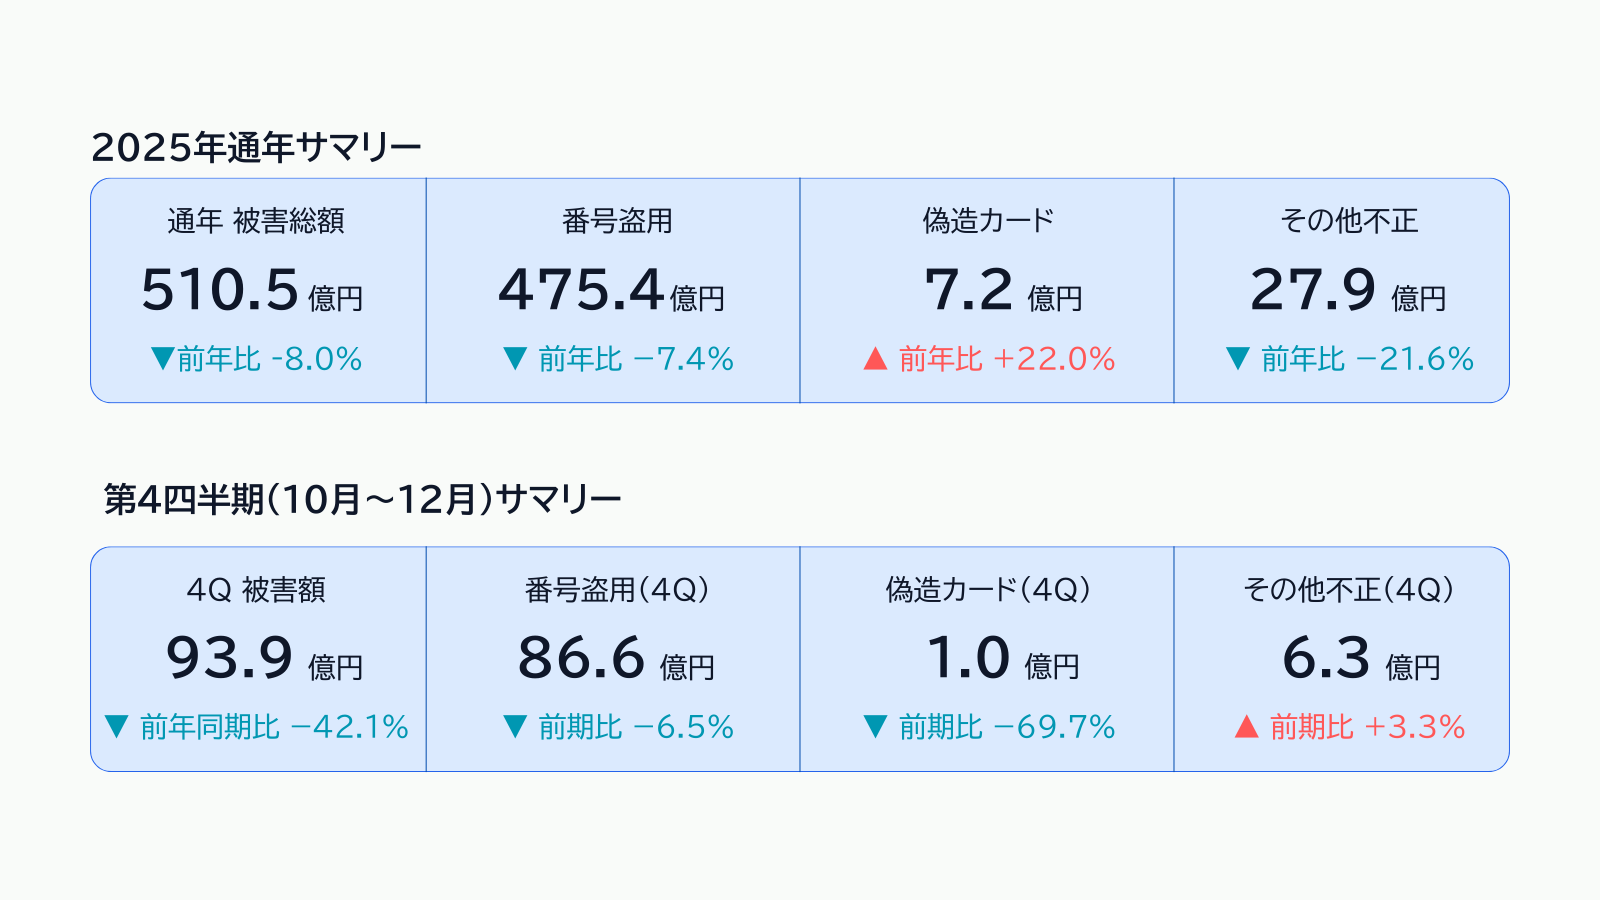Screen dimensions: 1600x900
Task: Click the その他不正(4Q) card label
Action: (x=1347, y=590)
